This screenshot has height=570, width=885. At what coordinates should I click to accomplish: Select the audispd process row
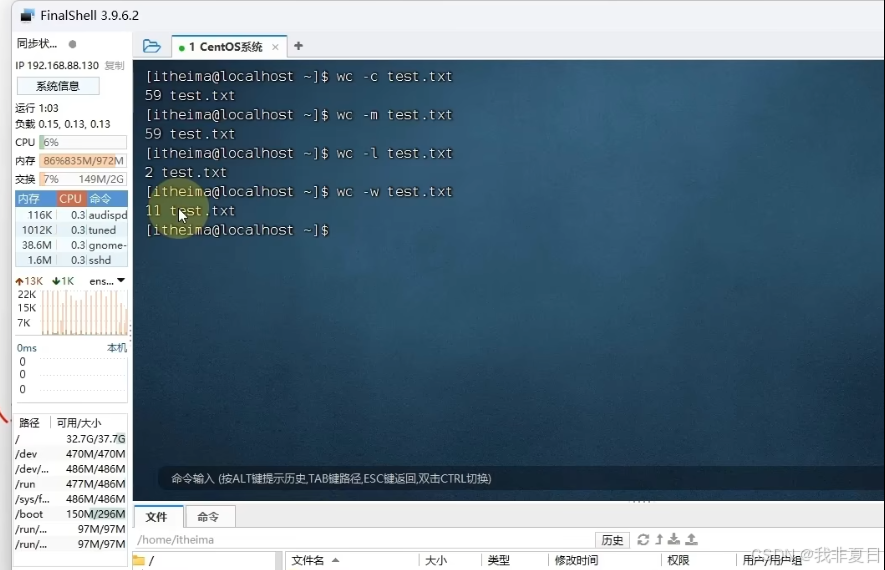click(x=71, y=215)
